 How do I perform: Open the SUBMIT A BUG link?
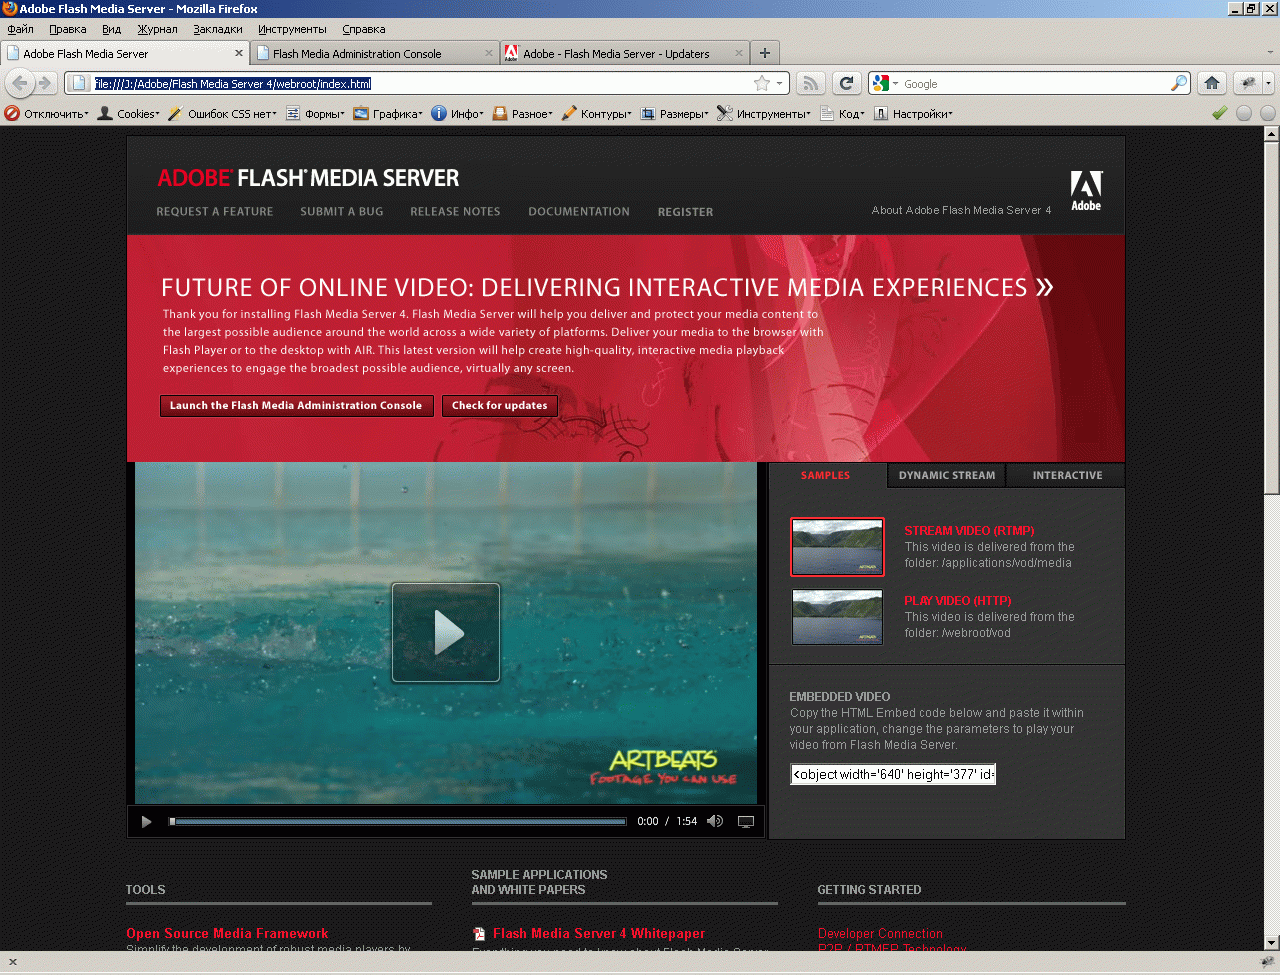point(342,212)
